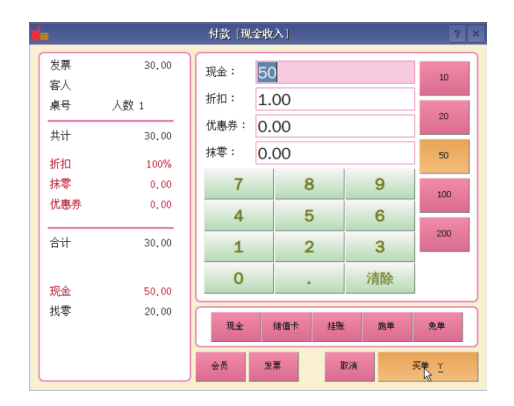Focus the 抹零 rounding input field
The image size is (514, 406).
pos(335,153)
